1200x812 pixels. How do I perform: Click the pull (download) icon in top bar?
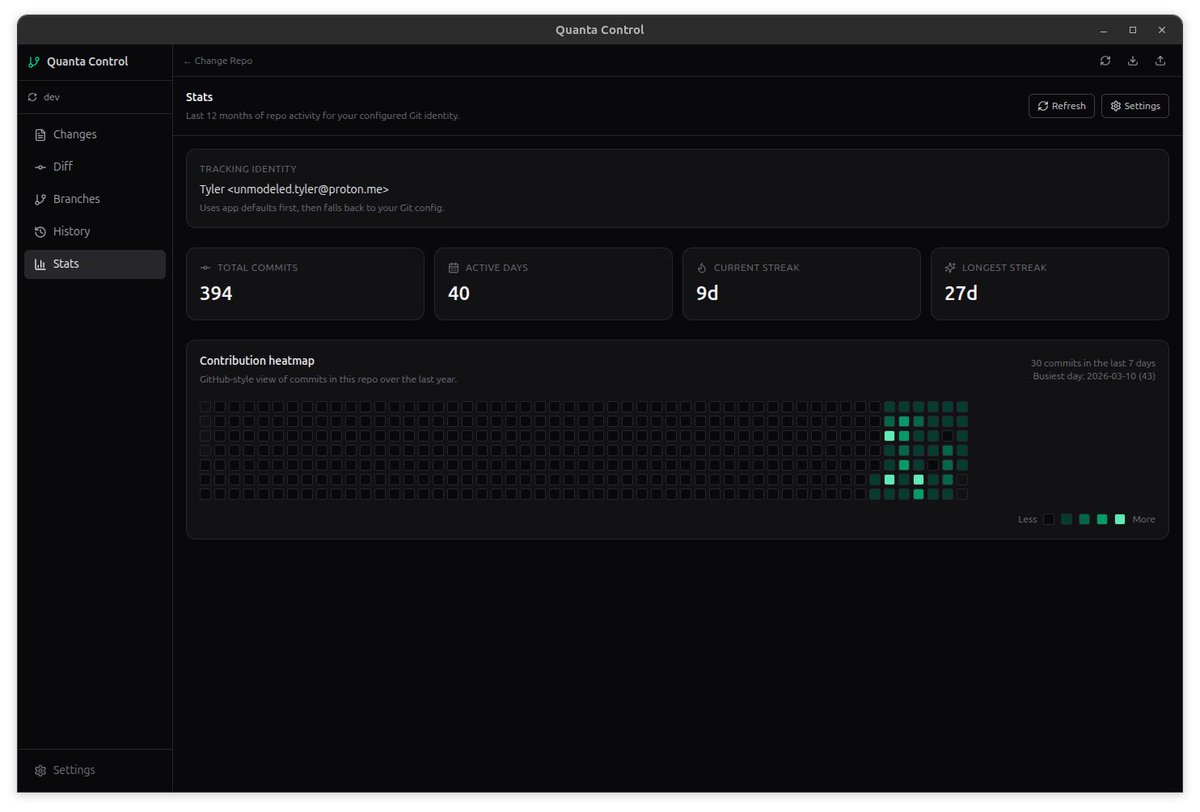tap(1133, 61)
